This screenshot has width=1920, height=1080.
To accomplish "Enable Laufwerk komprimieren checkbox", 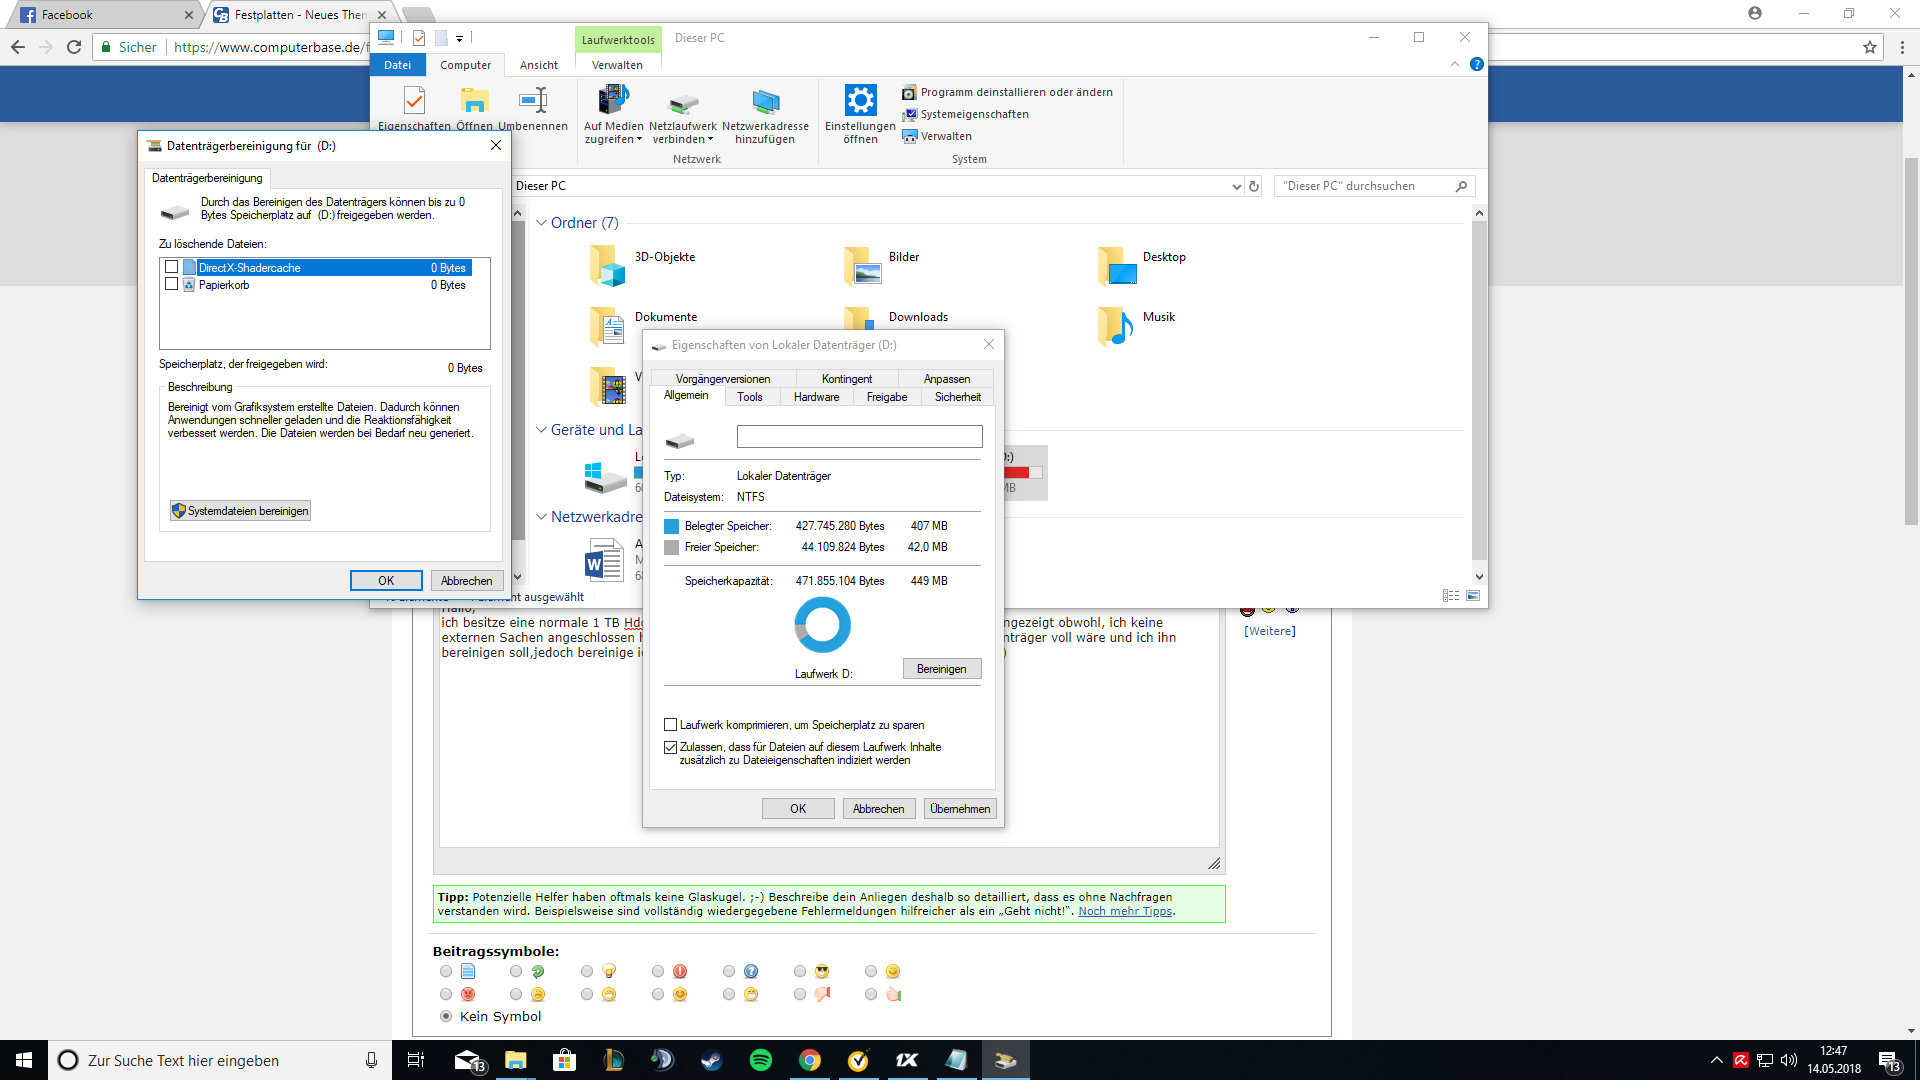I will point(671,725).
